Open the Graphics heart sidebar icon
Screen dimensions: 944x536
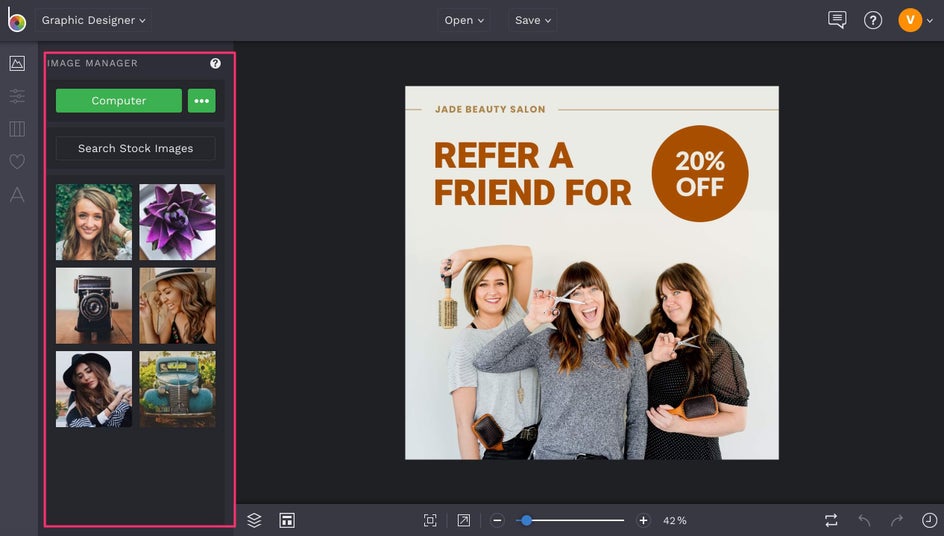[x=17, y=162]
